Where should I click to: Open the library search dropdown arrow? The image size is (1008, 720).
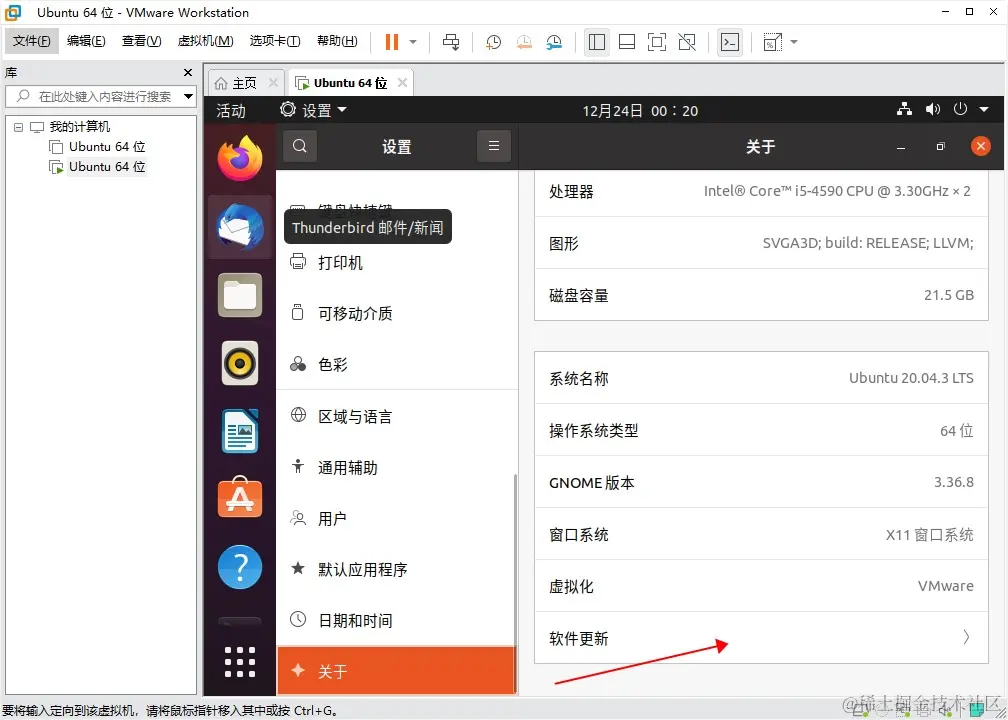click(x=189, y=96)
